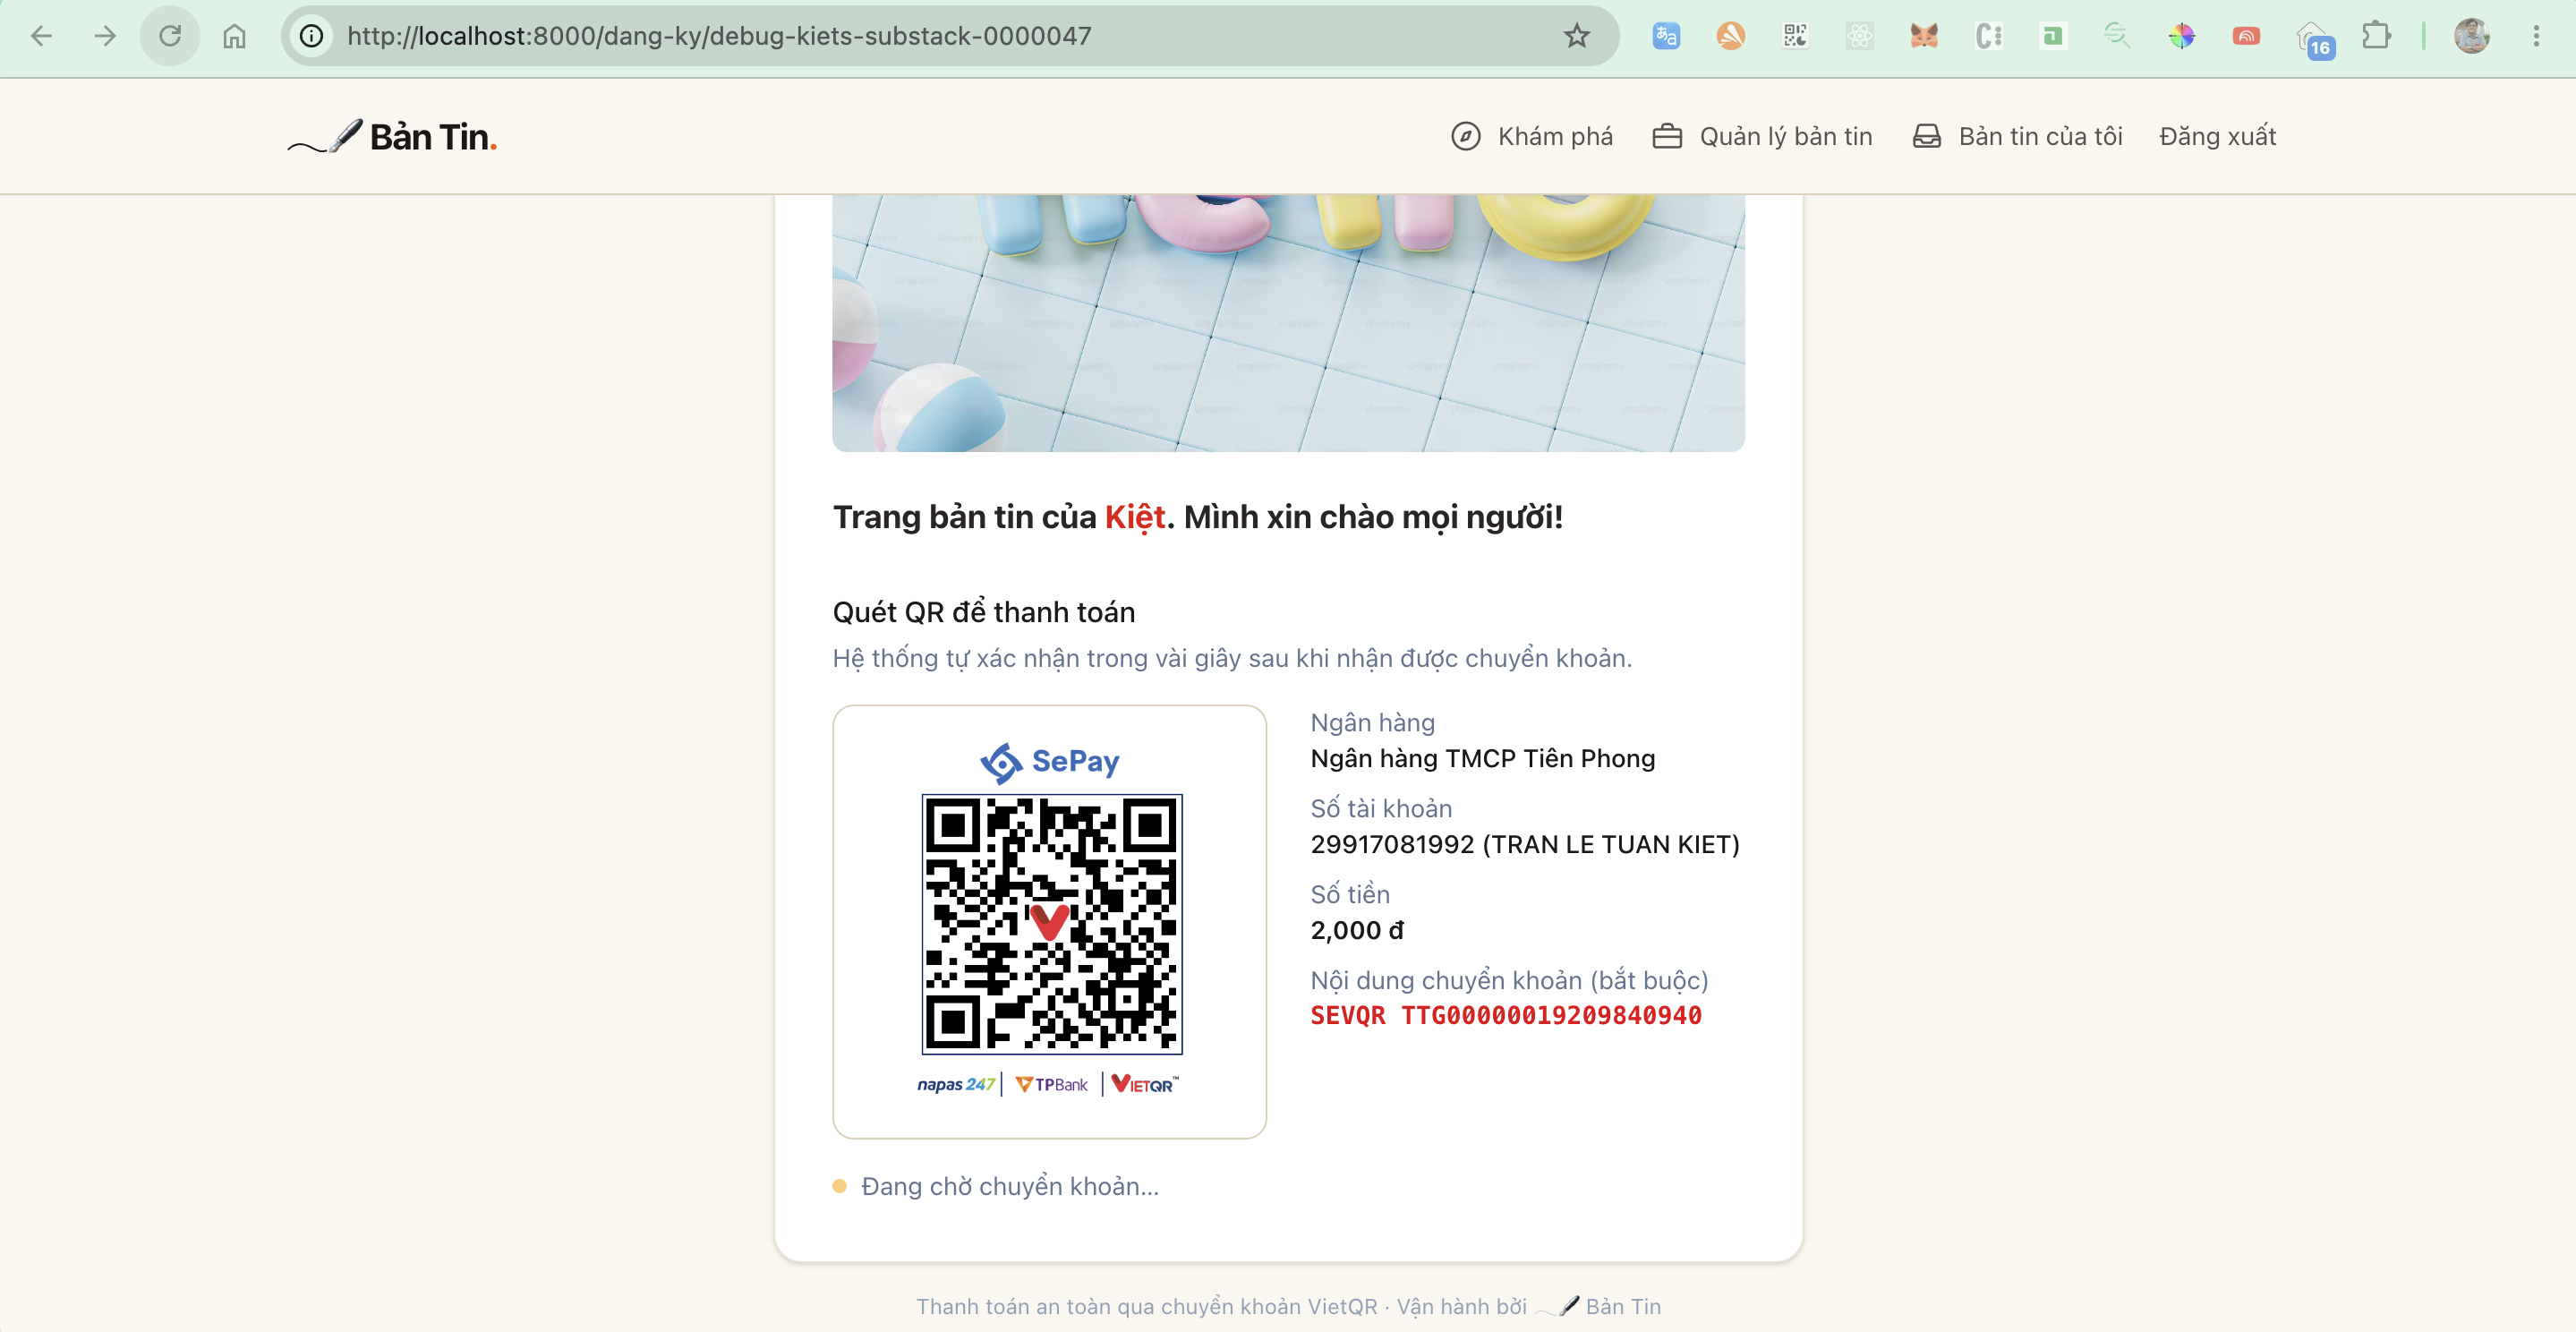Click the Bản Tin footer logo

[1598, 1306]
